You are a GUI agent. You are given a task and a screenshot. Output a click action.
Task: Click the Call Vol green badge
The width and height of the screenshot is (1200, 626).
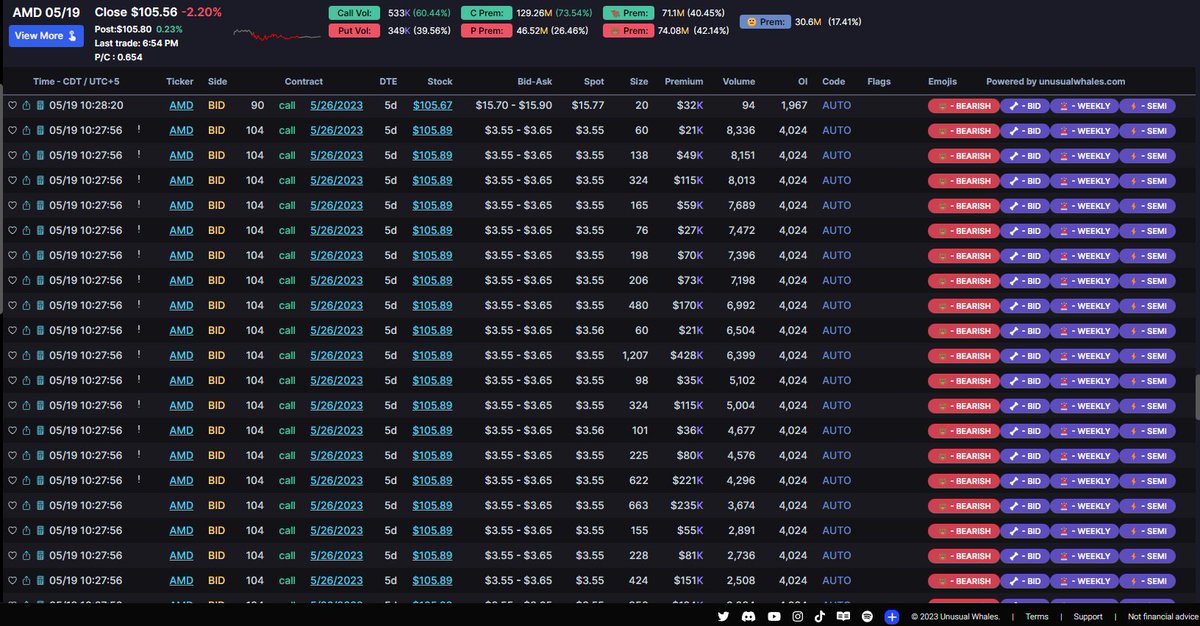coord(354,14)
